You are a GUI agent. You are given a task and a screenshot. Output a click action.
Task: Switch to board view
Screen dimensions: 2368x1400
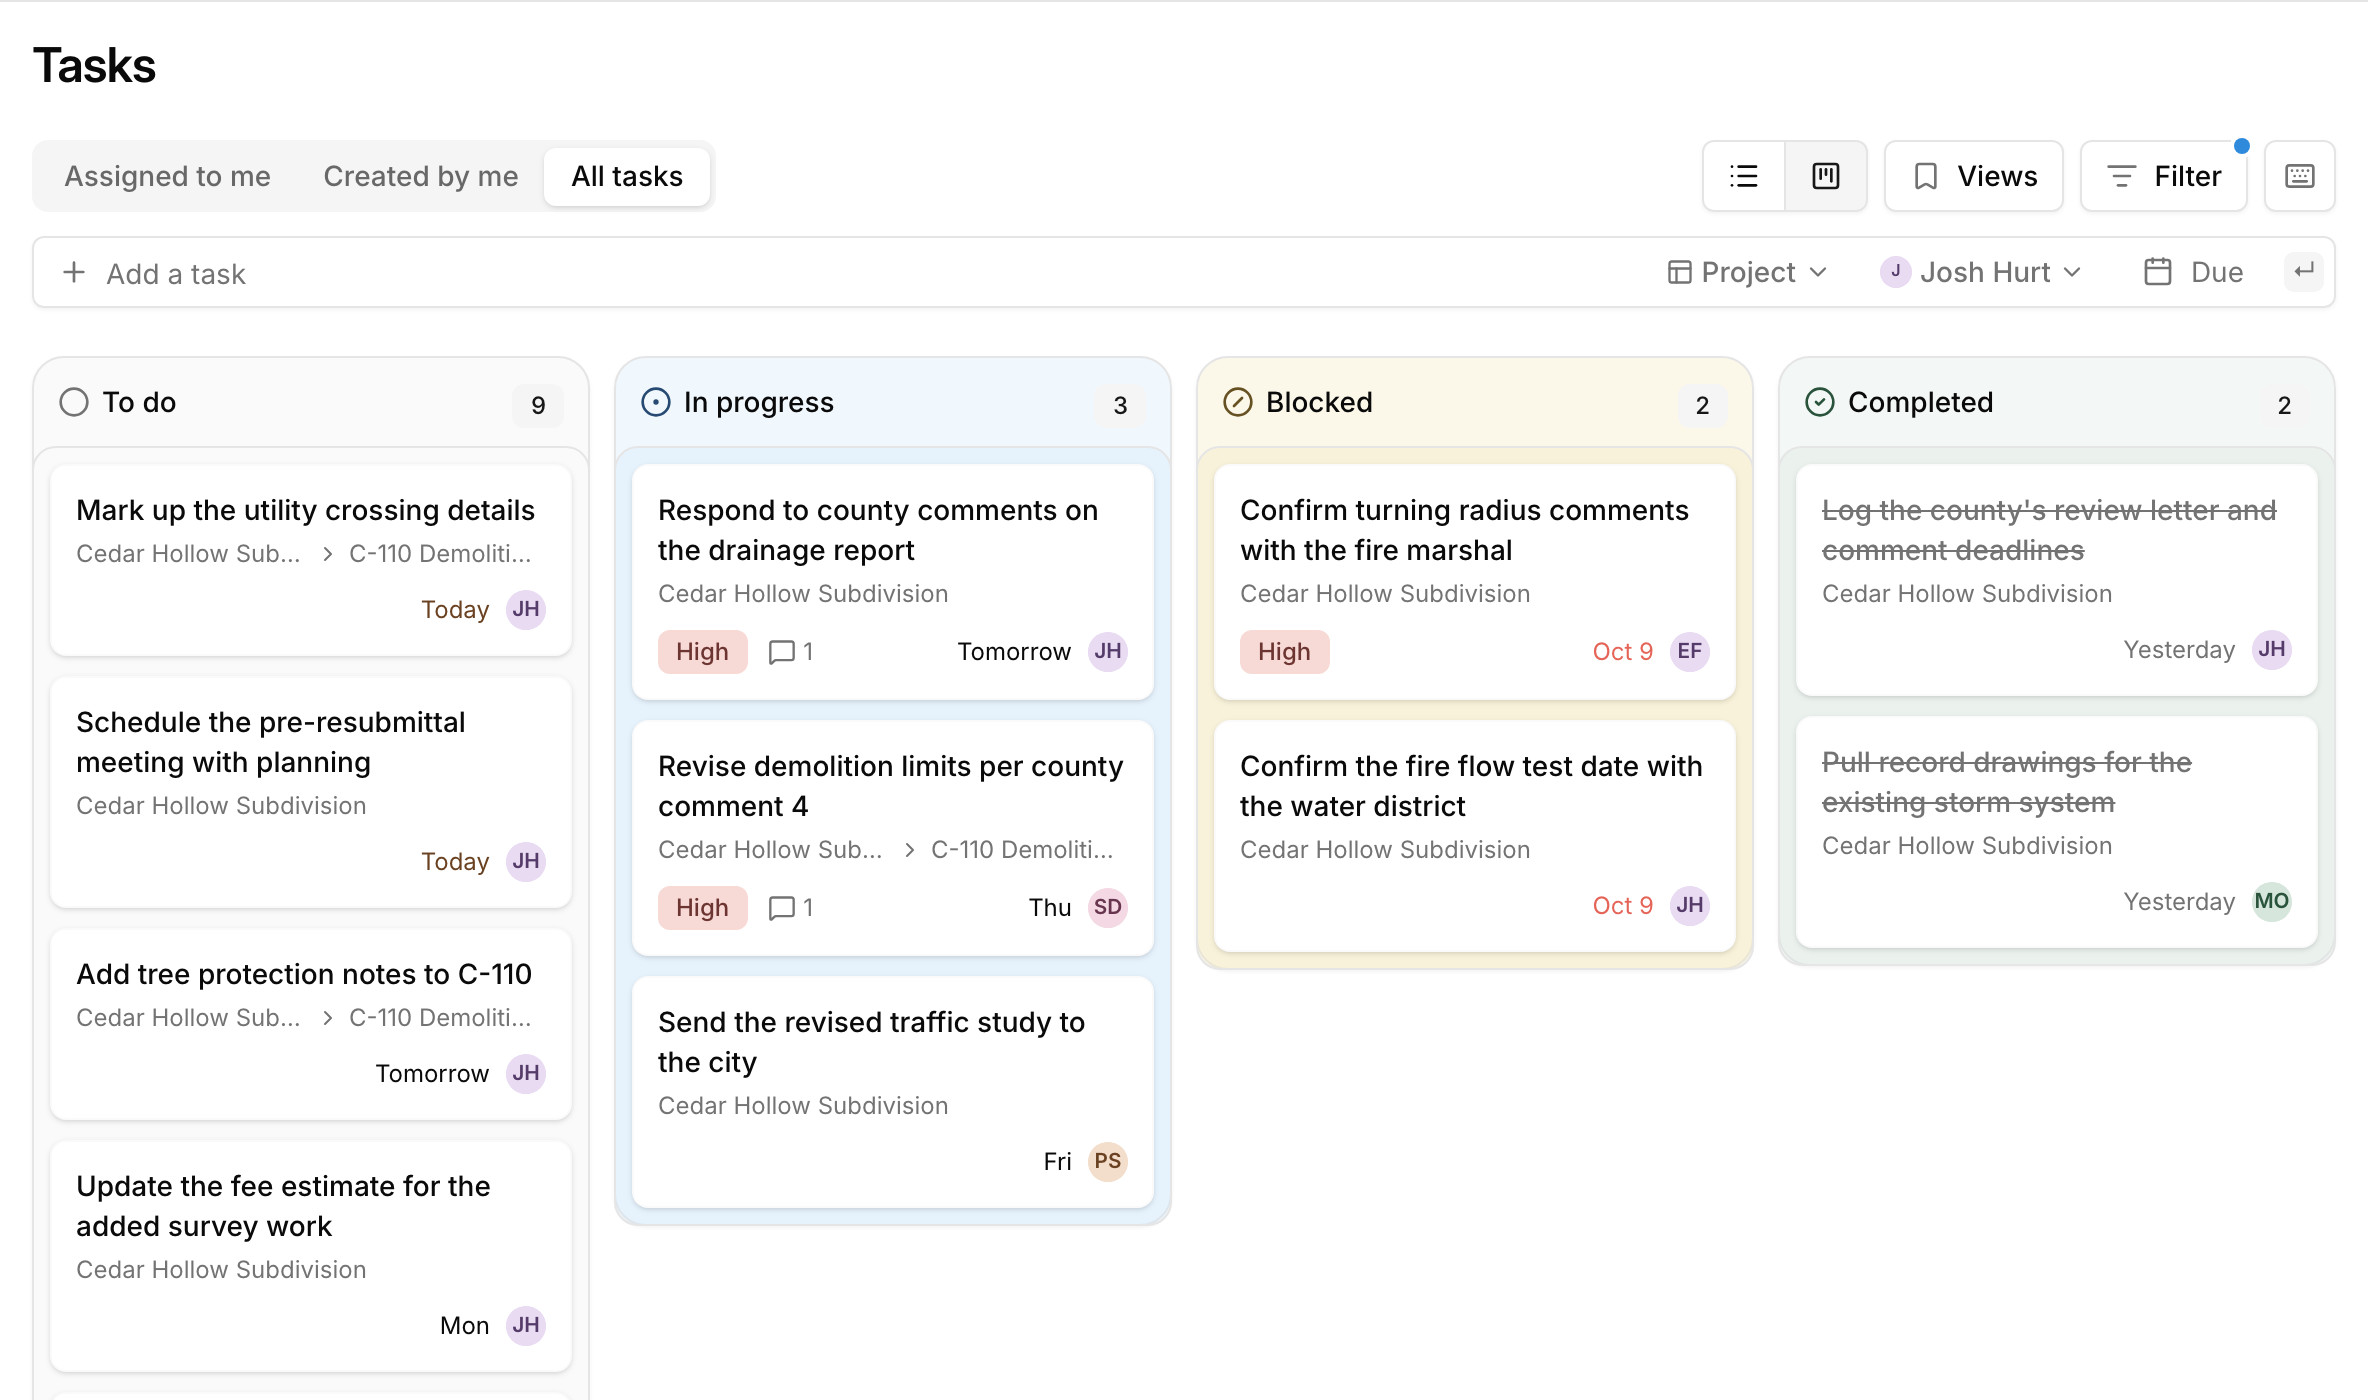point(1826,176)
